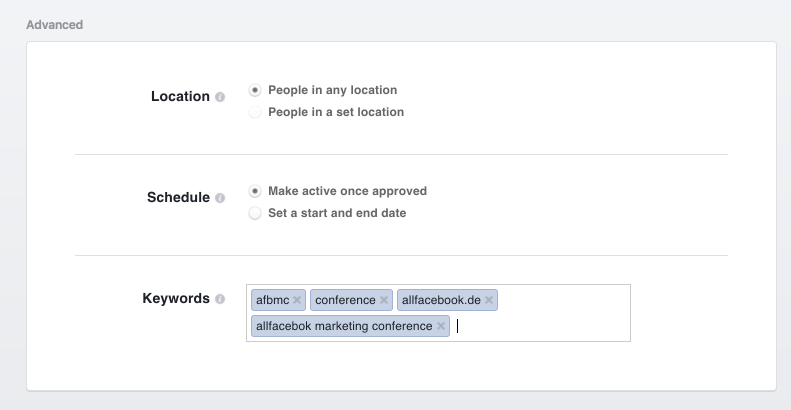
Task: Click the Location info icon
Action: point(220,97)
